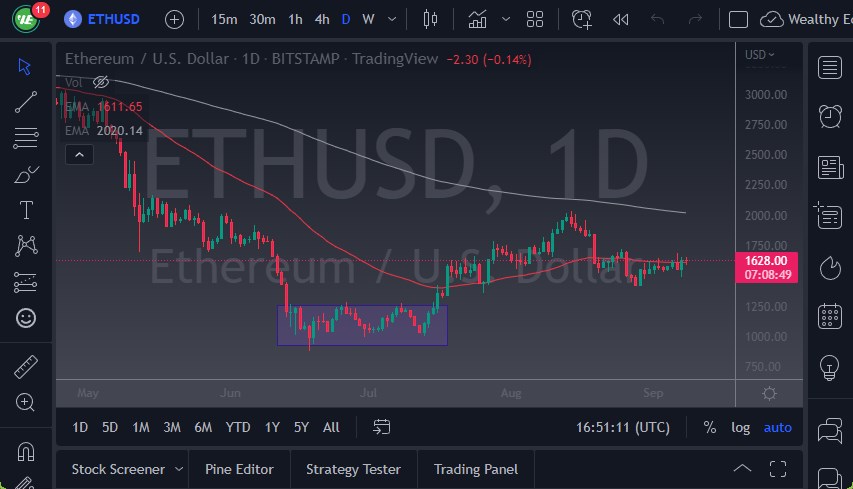
Task: Select the cursor arrow tool
Action: pos(24,66)
